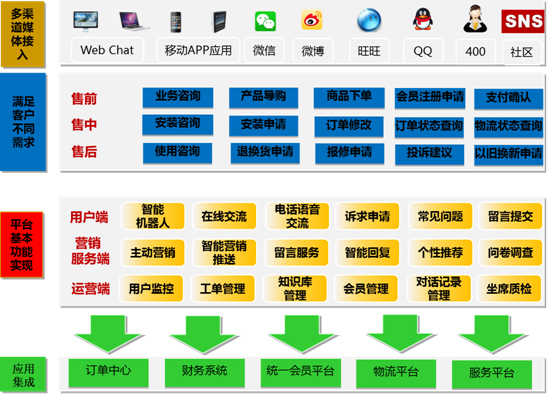The width and height of the screenshot is (549, 395).
Task: Click the headset agent icon
Action: 475,19
